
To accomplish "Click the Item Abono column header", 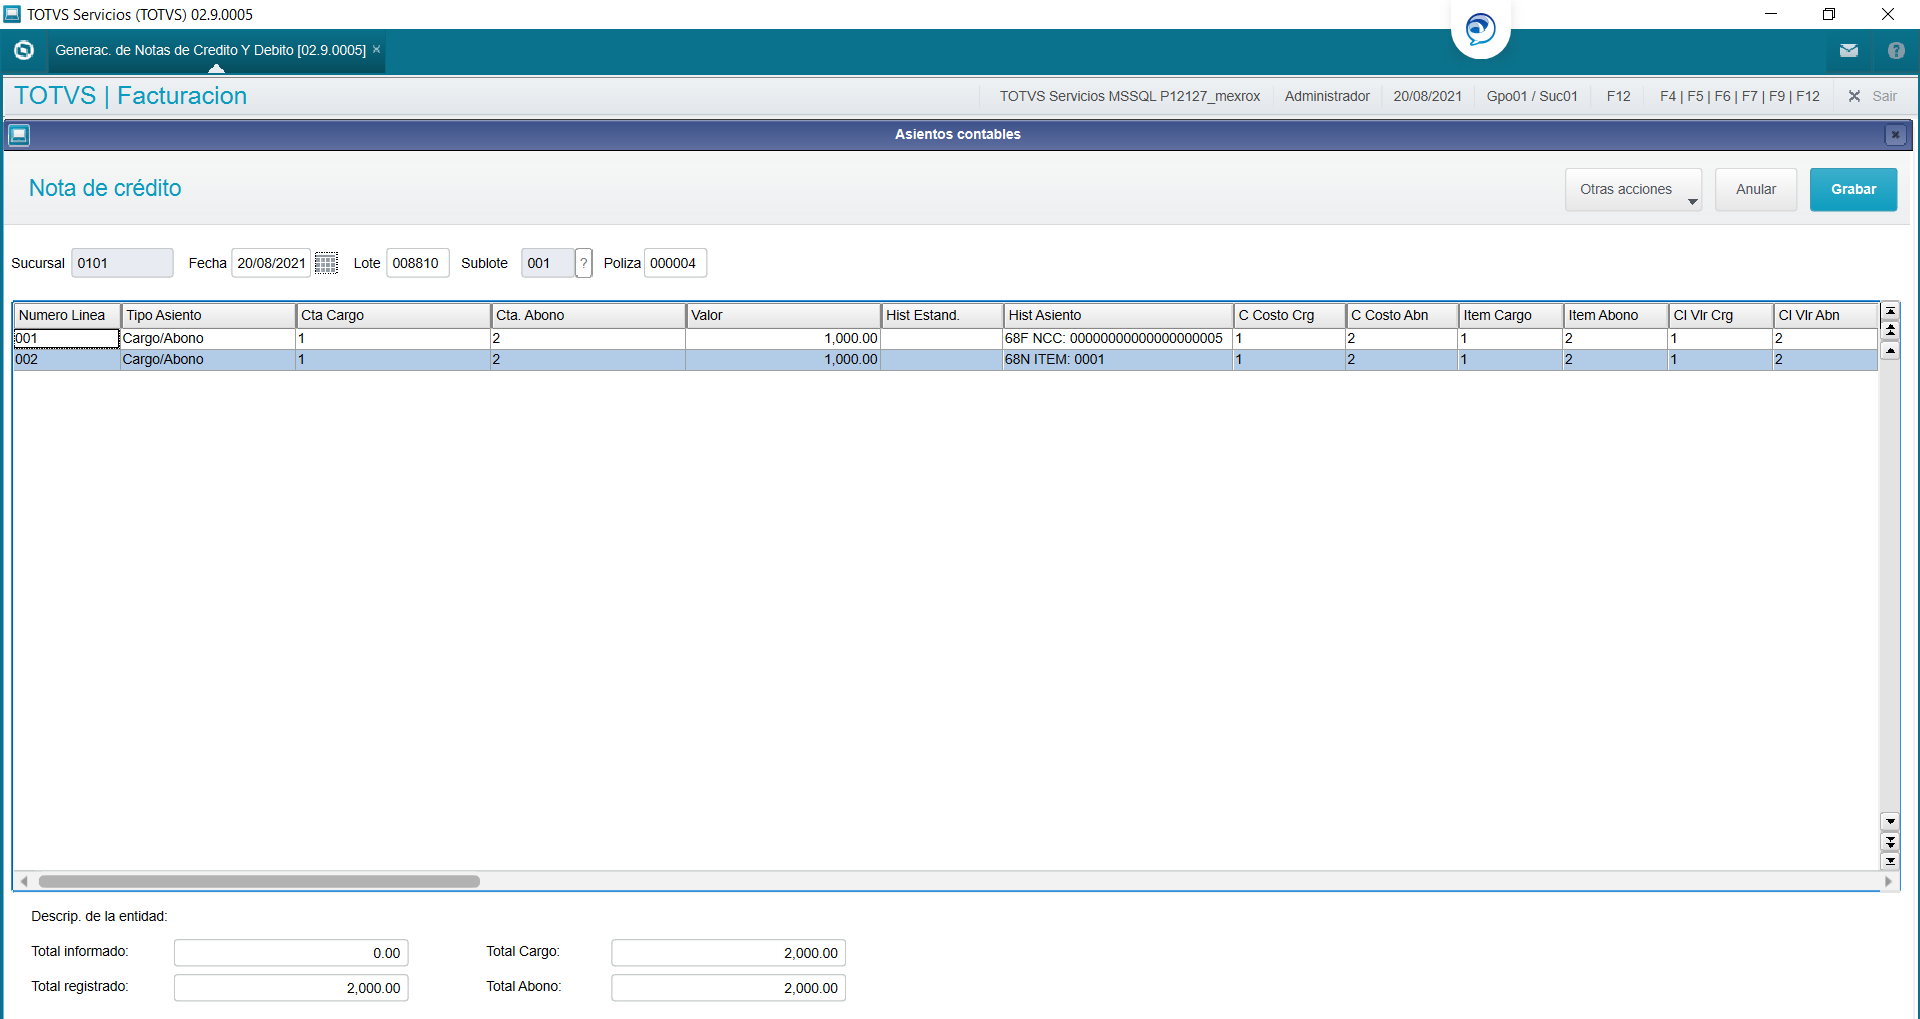I will (x=1616, y=315).
